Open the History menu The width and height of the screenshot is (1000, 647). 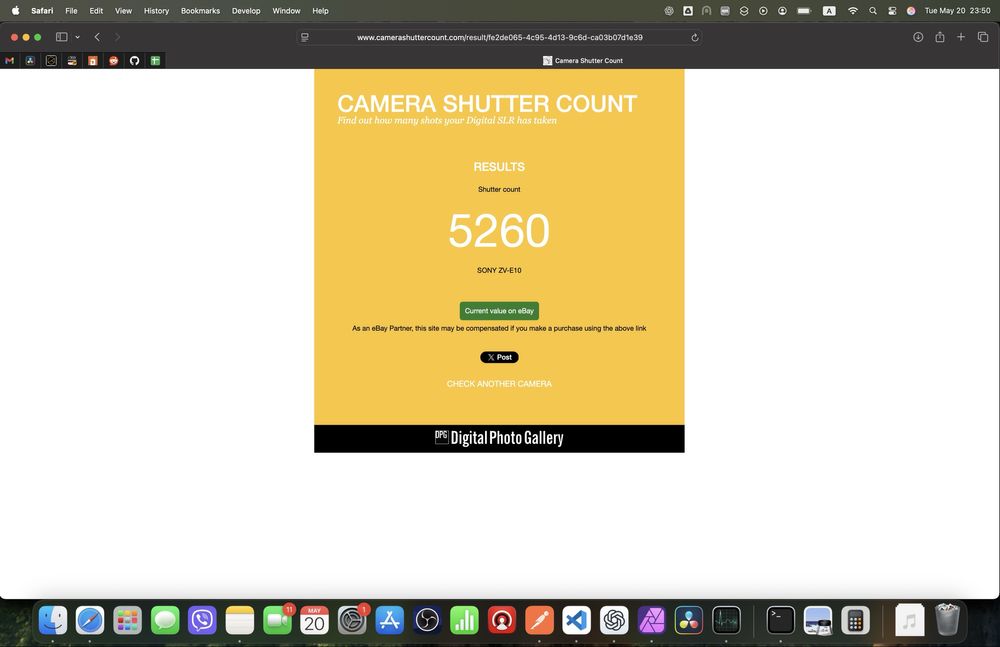pyautogui.click(x=156, y=11)
